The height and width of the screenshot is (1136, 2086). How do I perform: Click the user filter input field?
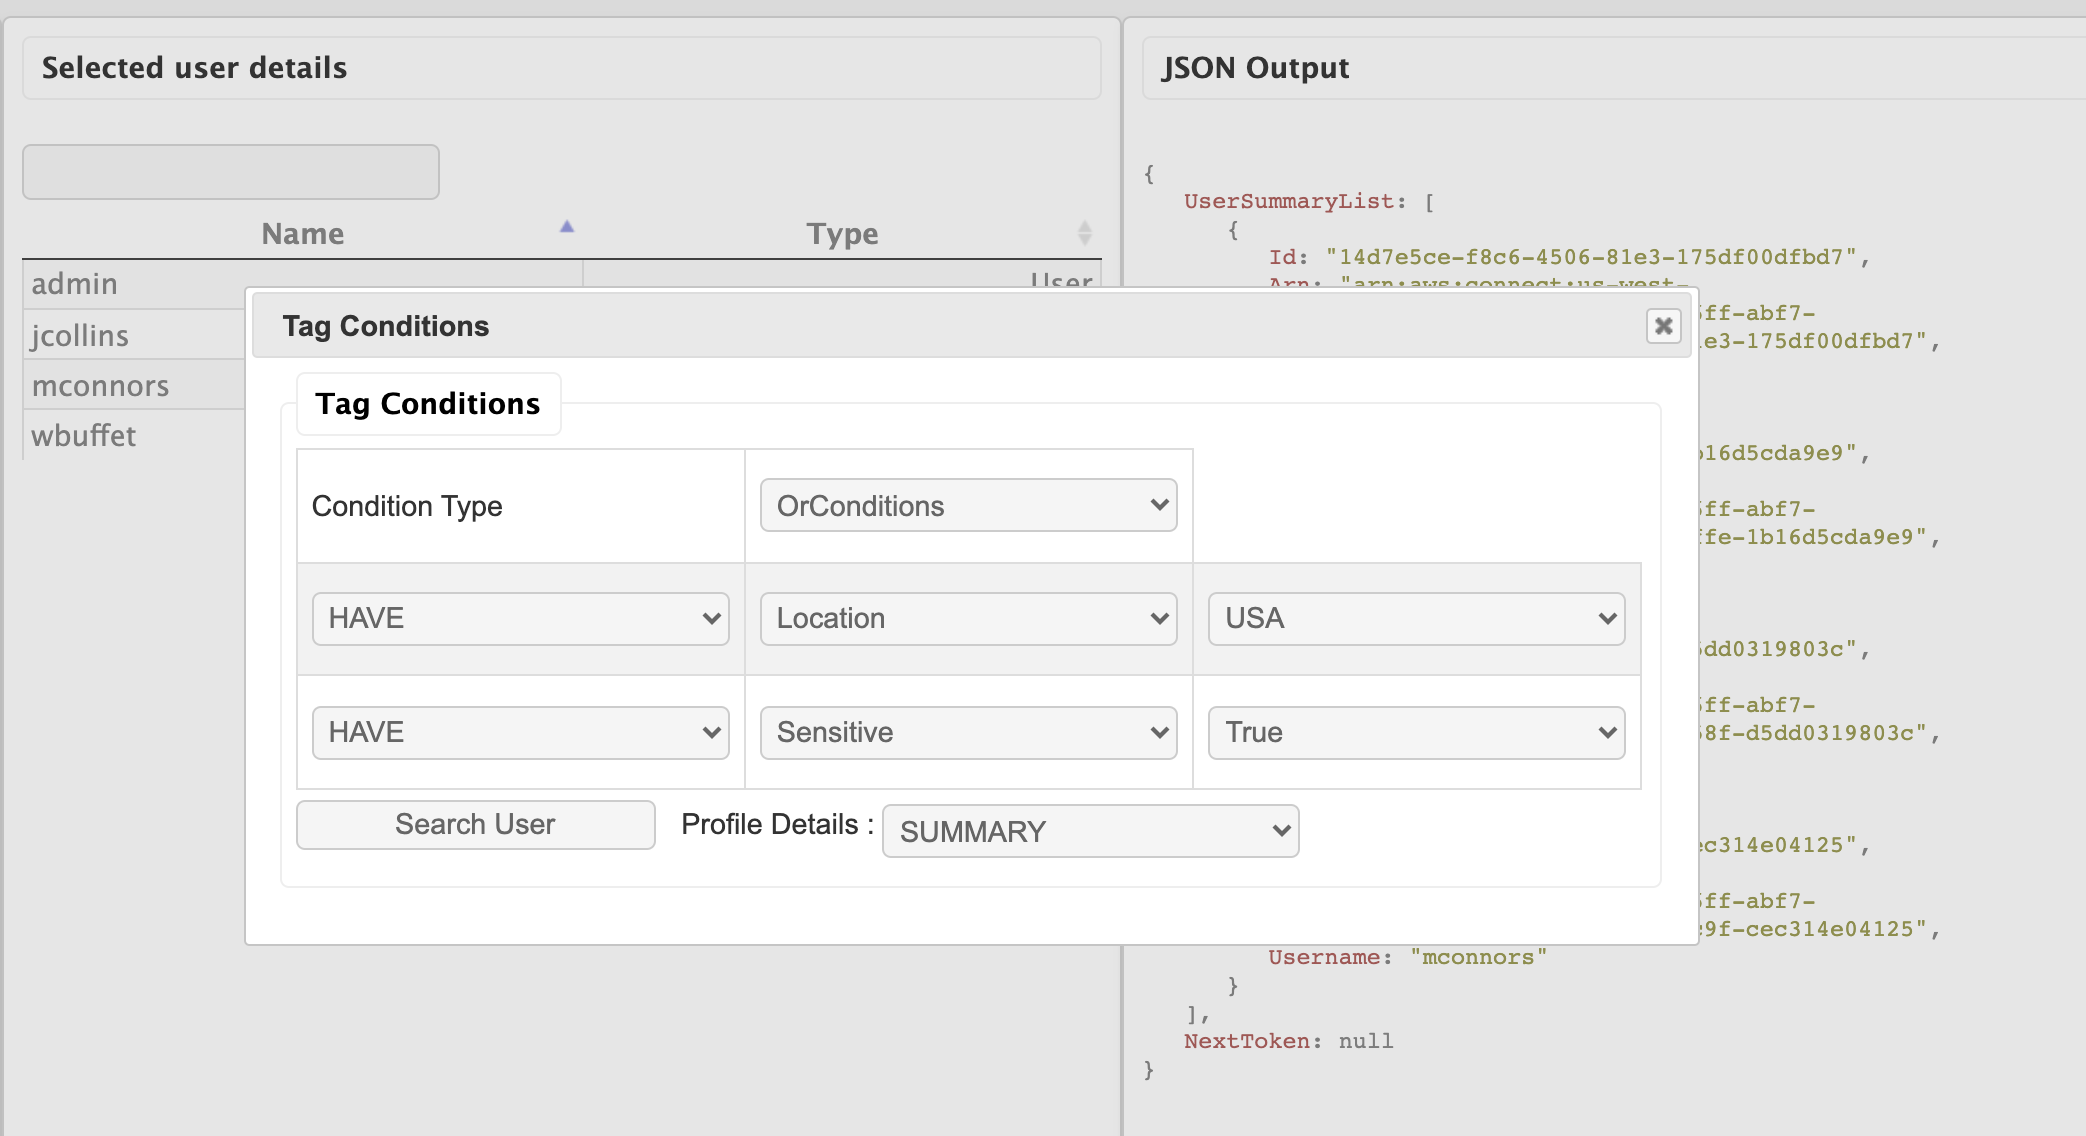coord(231,172)
